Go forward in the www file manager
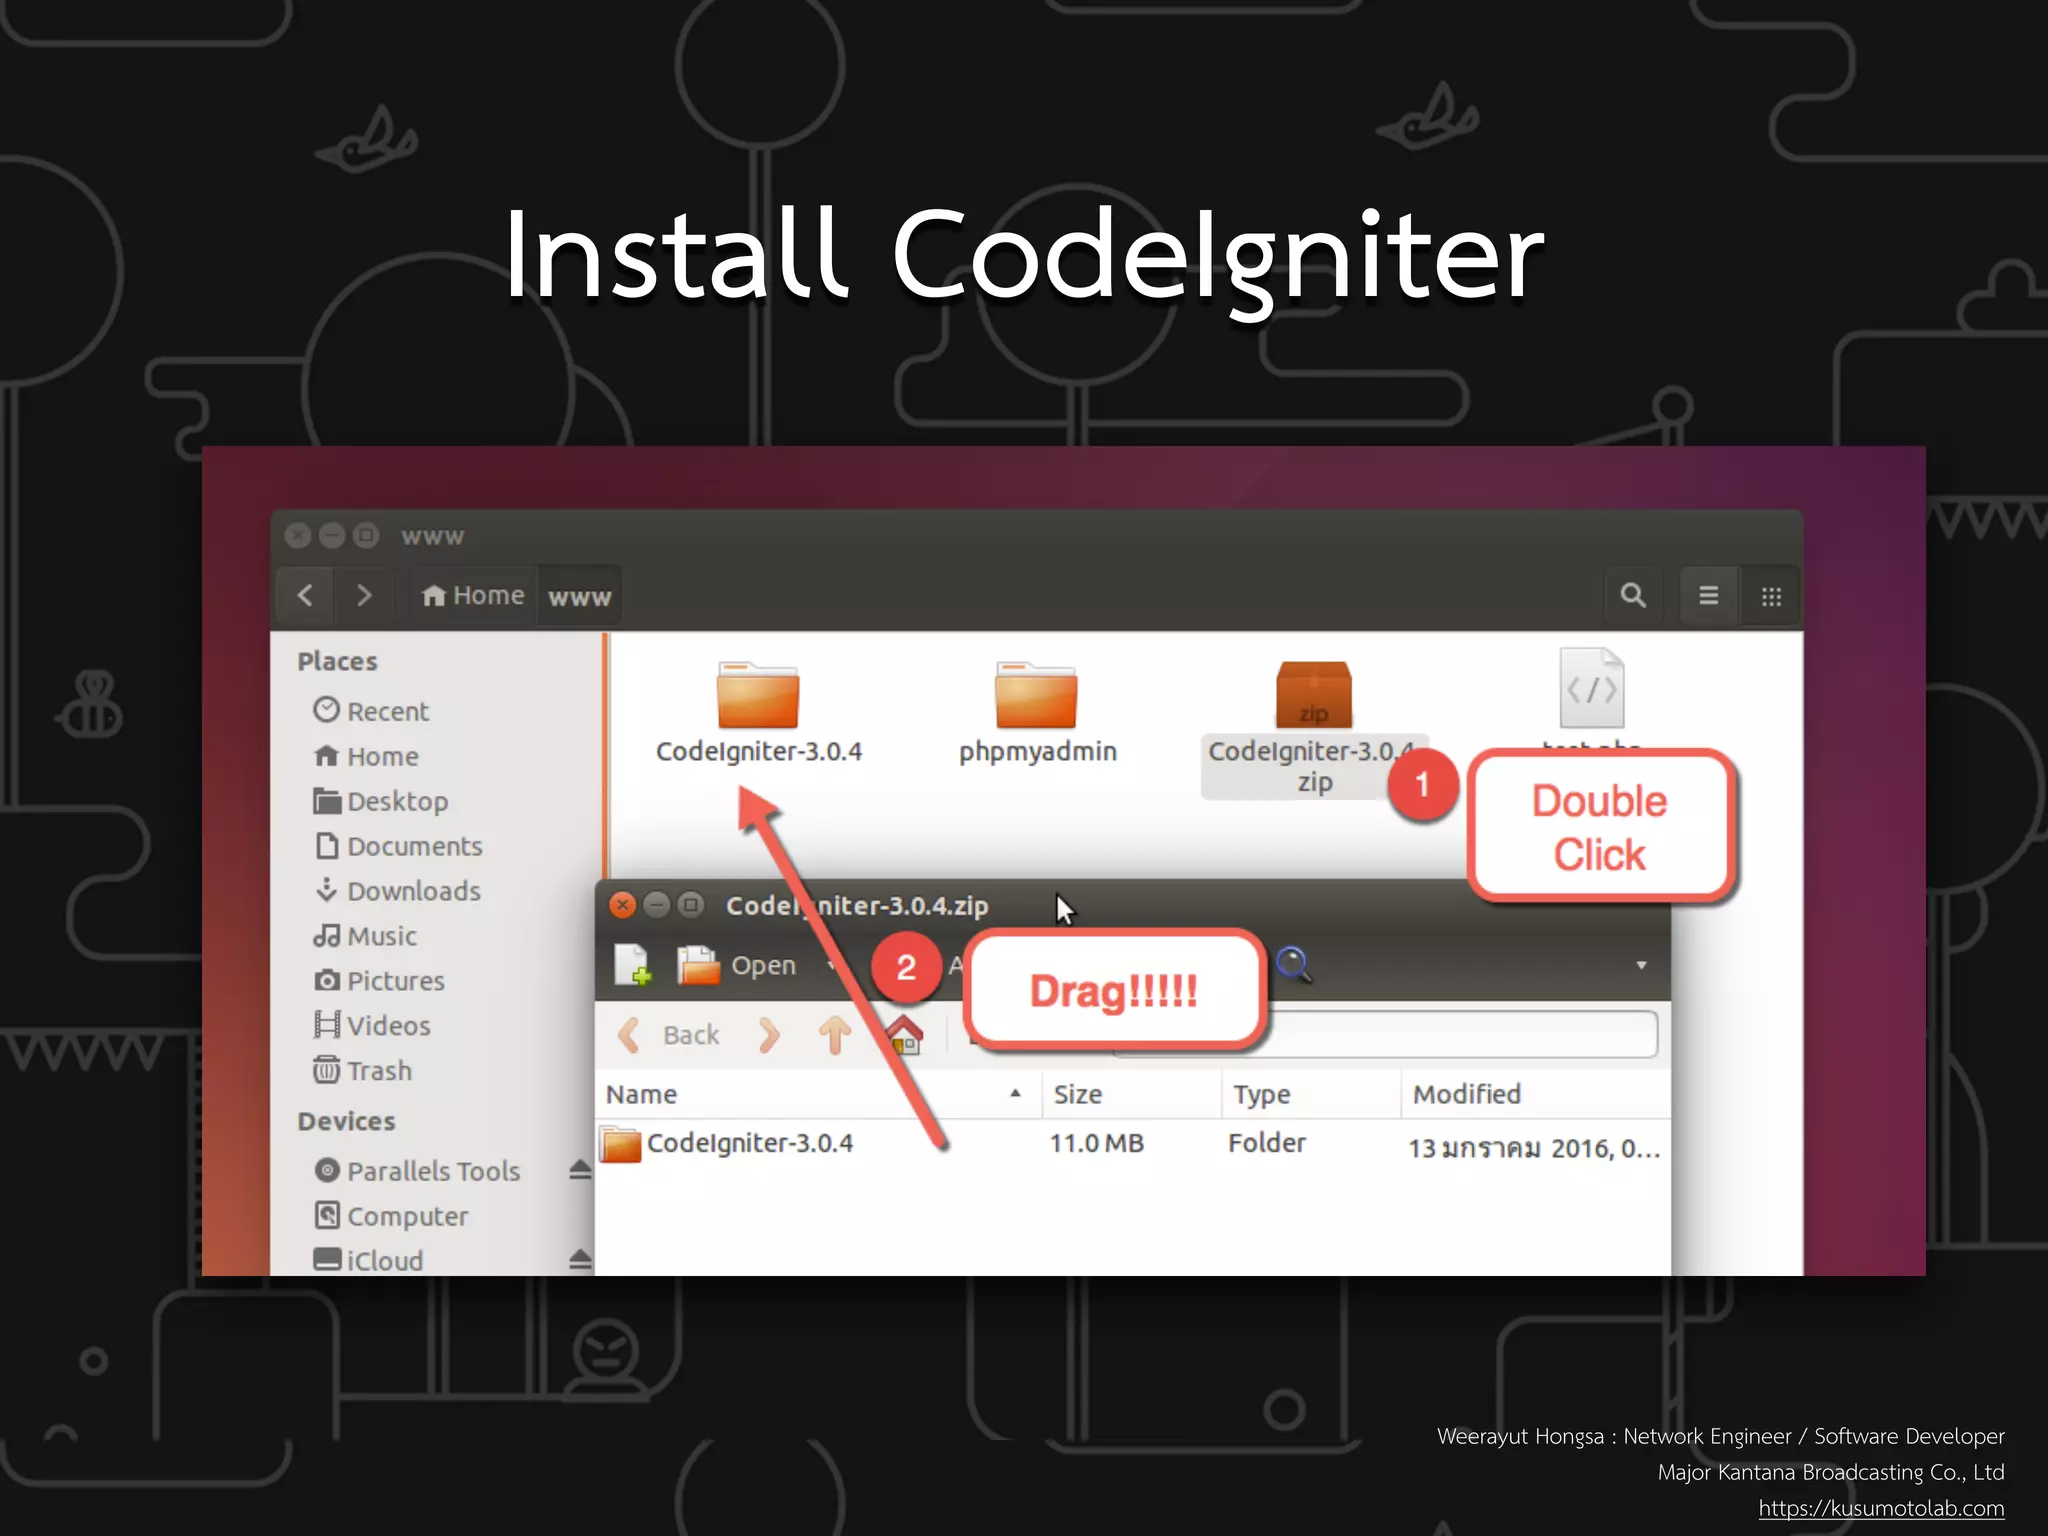This screenshot has height=1536, width=2048. coord(365,596)
